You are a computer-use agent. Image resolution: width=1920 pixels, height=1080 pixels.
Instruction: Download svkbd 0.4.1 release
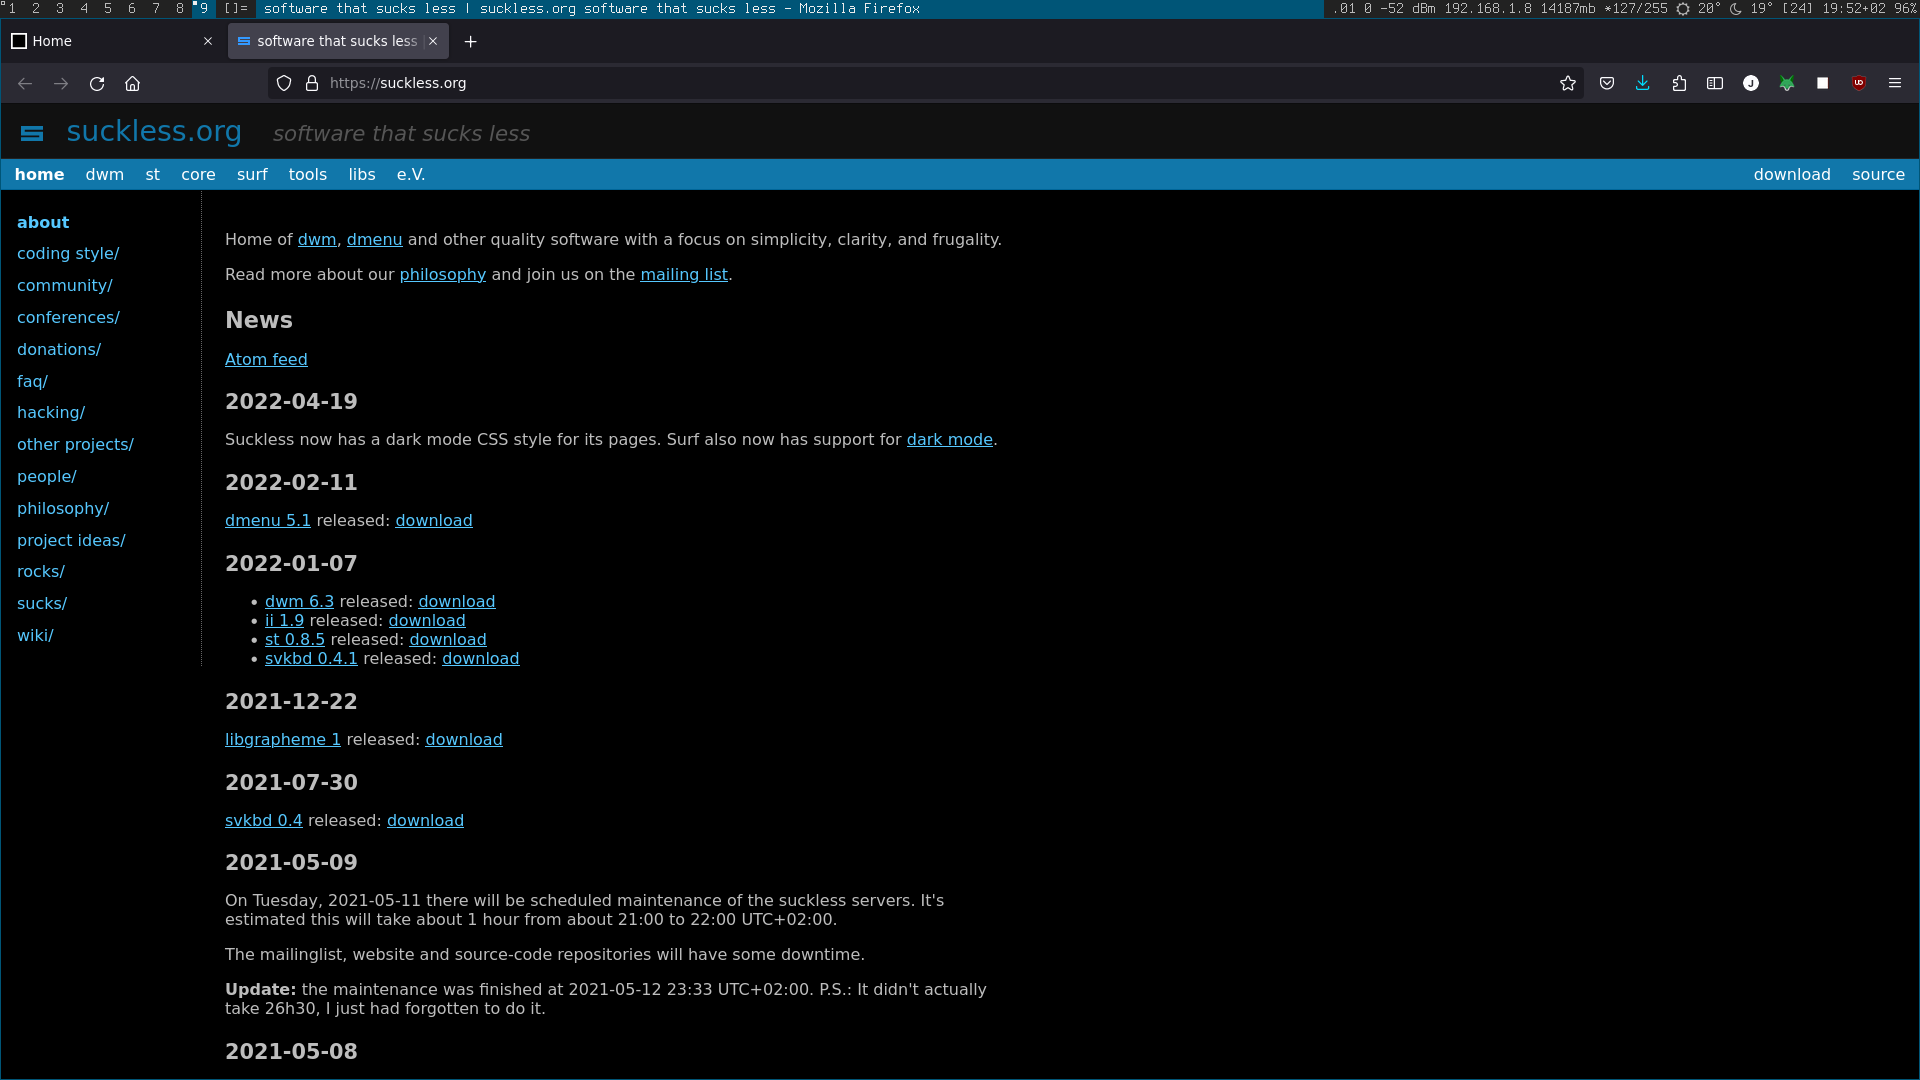point(481,659)
